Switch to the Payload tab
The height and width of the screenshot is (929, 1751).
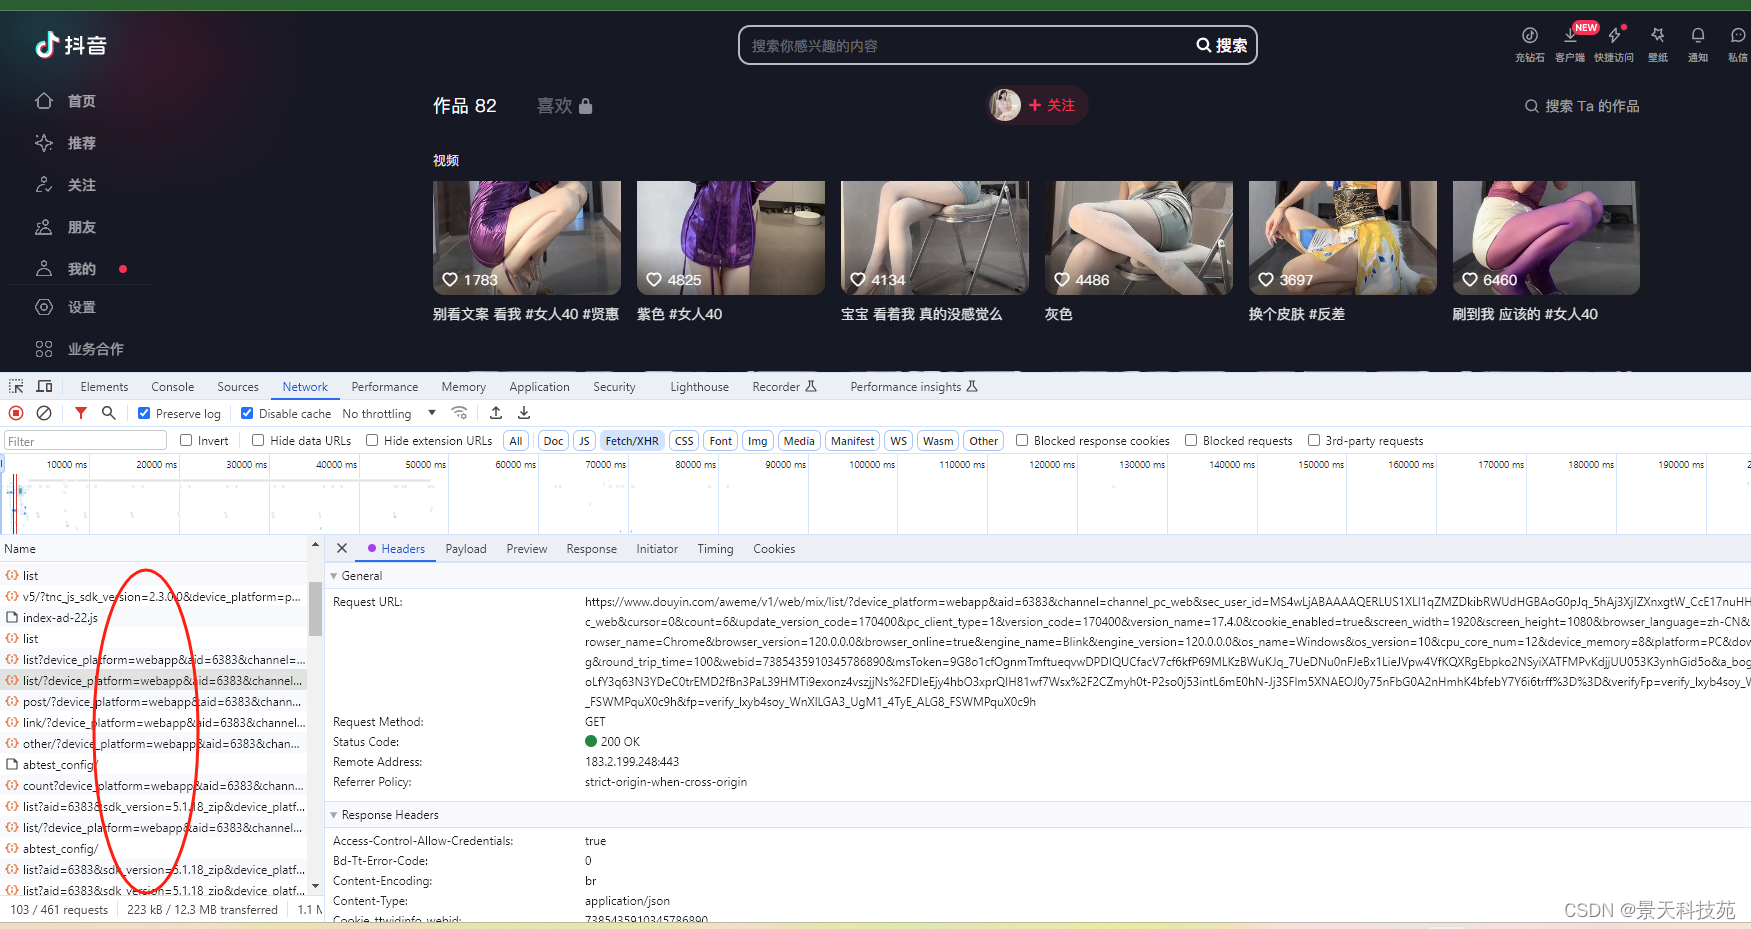point(465,548)
